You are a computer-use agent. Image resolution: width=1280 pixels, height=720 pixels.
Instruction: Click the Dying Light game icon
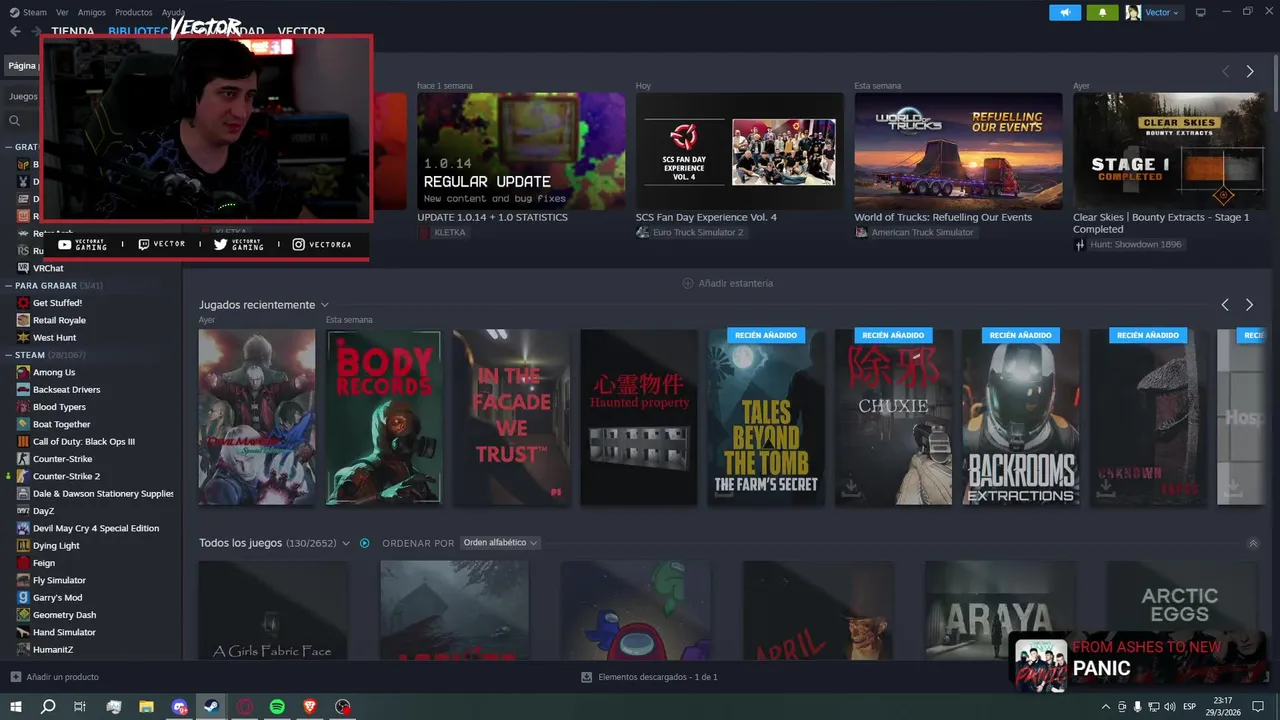(x=23, y=546)
